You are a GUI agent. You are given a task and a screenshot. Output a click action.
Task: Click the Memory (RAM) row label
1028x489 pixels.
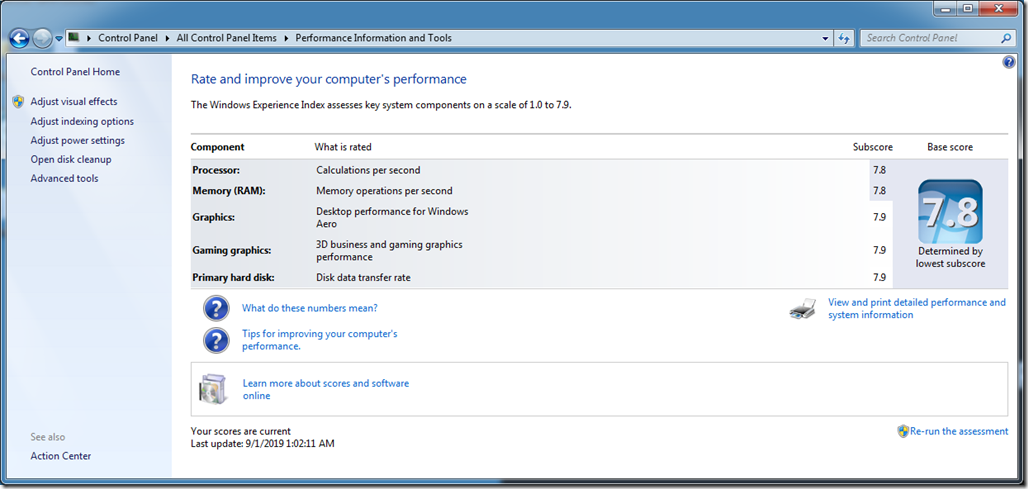(231, 191)
